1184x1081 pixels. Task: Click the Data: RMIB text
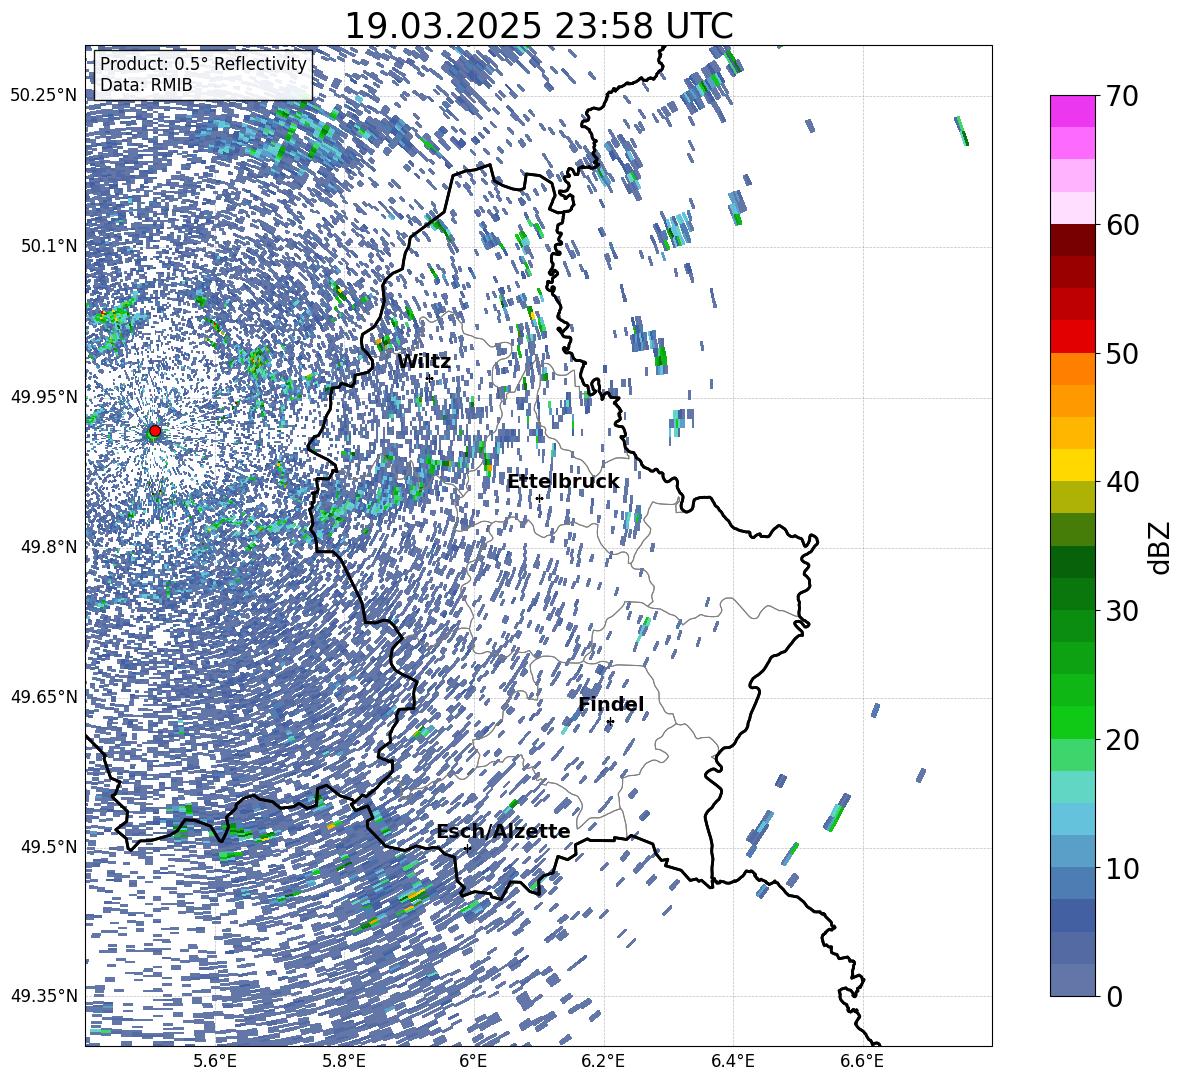(x=146, y=85)
